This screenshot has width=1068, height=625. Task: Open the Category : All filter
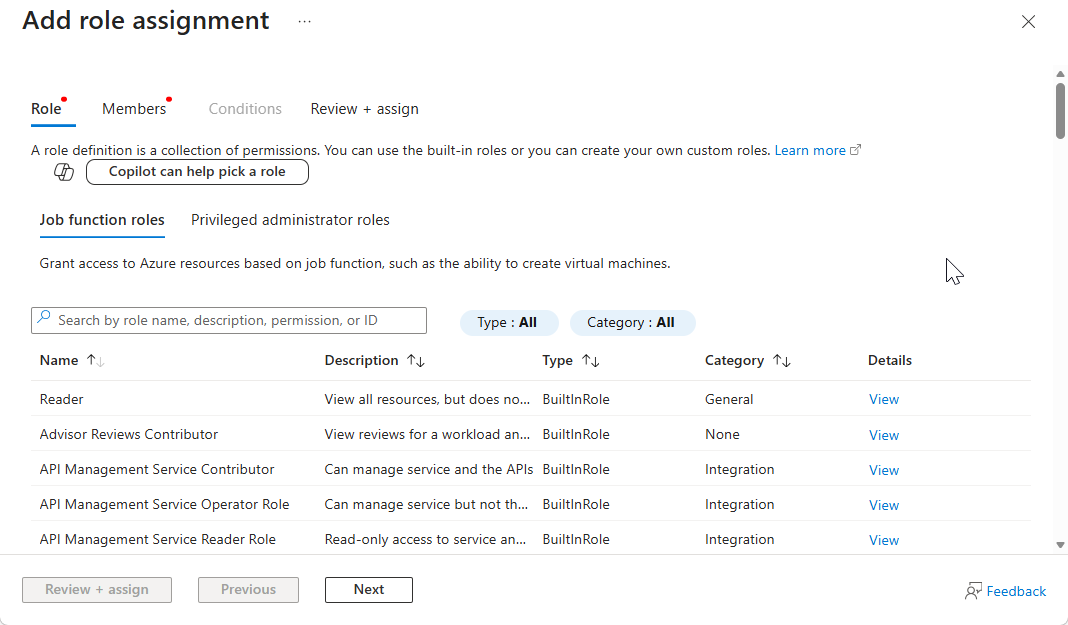point(632,323)
